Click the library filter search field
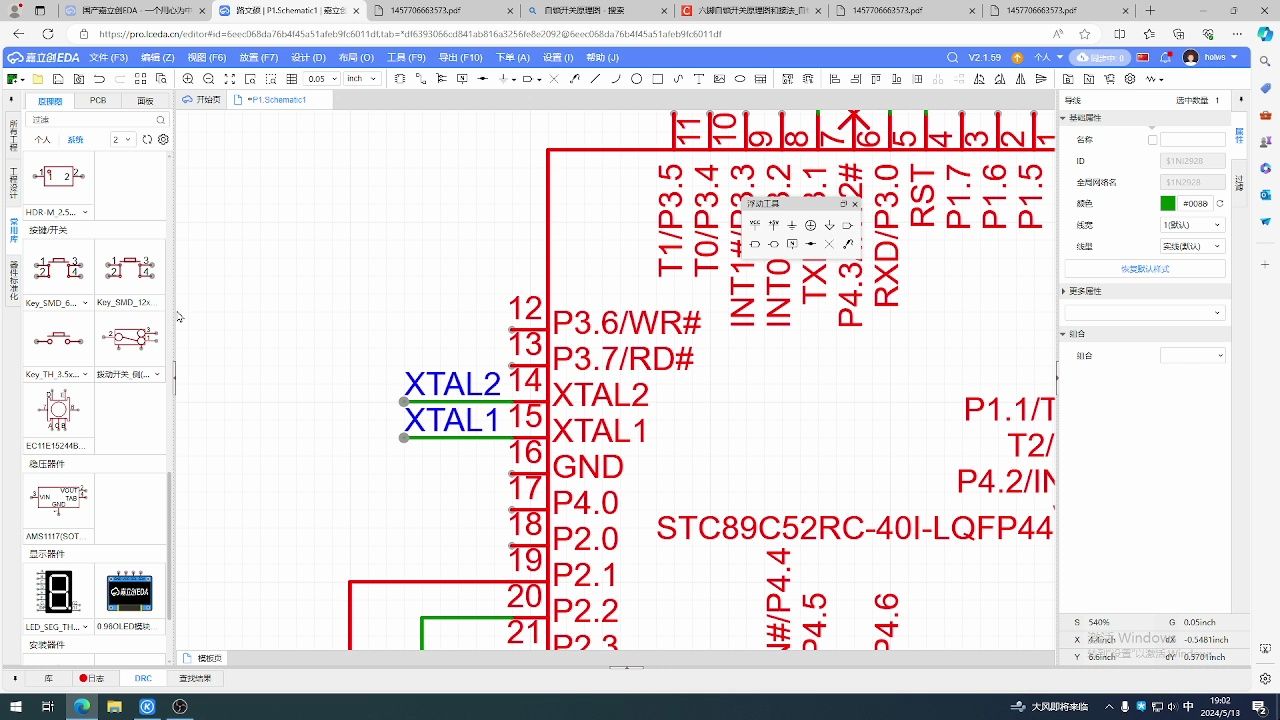This screenshot has height=720, width=1280. click(95, 119)
